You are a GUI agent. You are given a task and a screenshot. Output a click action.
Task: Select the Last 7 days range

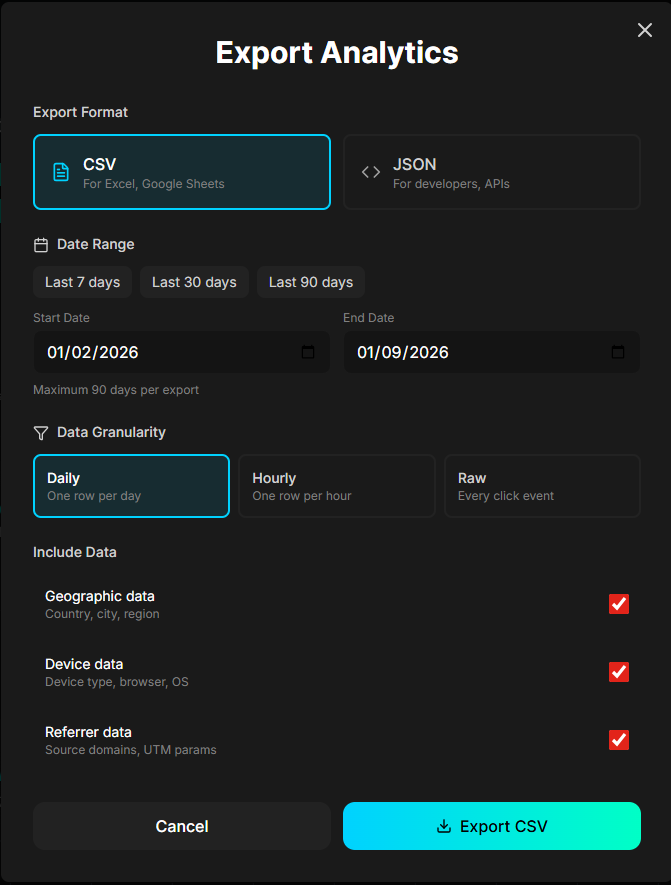coord(82,282)
